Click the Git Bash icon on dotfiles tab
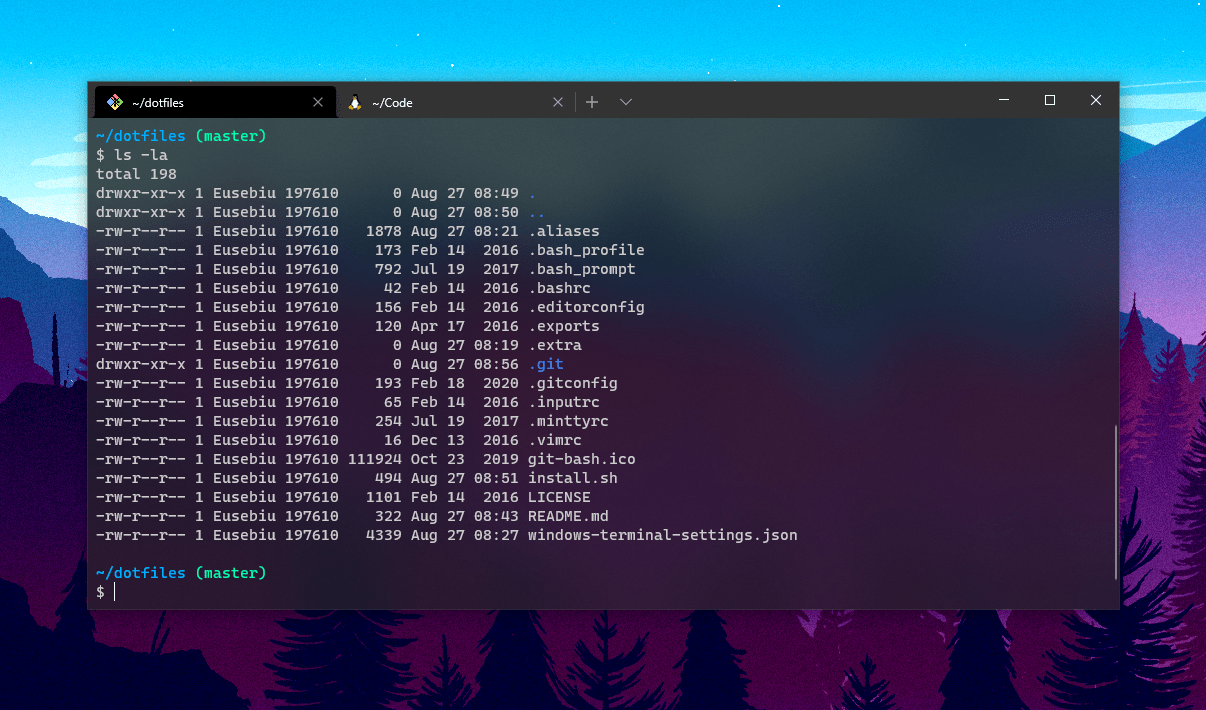This screenshot has height=710, width=1206. pyautogui.click(x=113, y=101)
